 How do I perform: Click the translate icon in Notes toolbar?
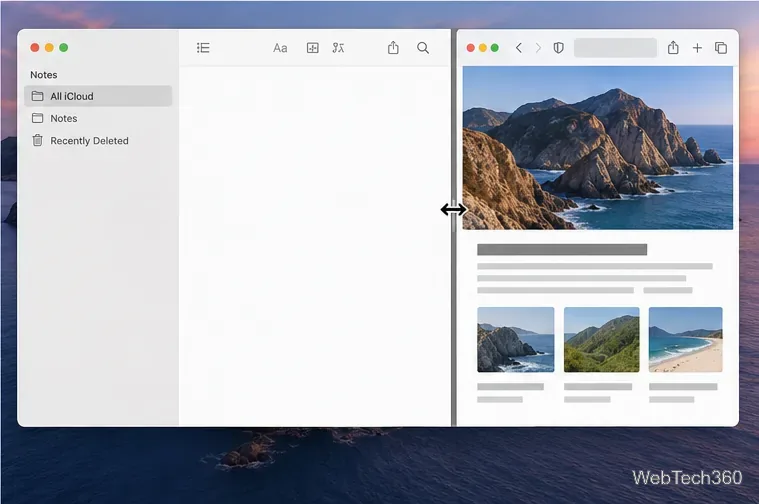[x=338, y=48]
